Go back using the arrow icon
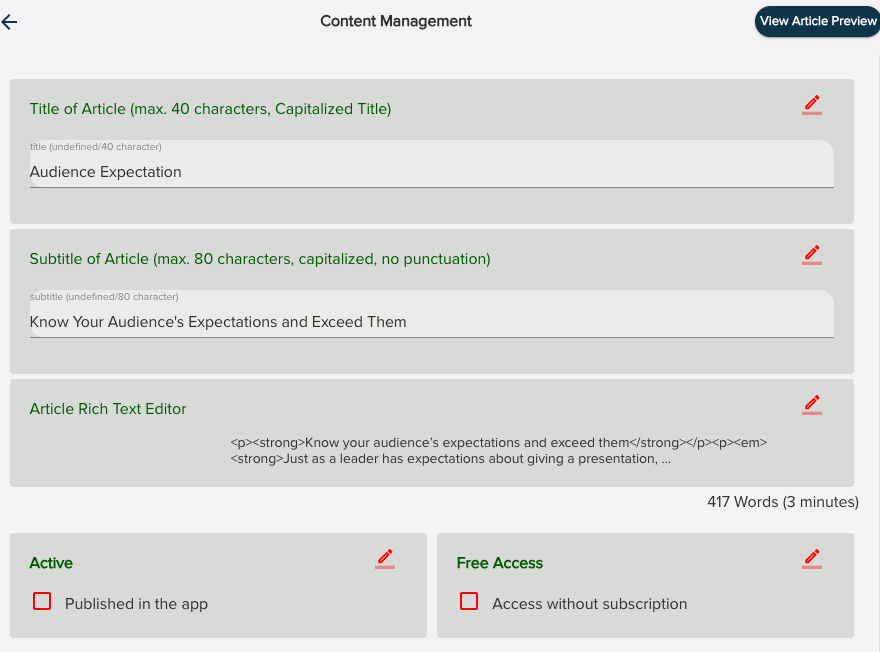The image size is (880, 652). coord(10,22)
